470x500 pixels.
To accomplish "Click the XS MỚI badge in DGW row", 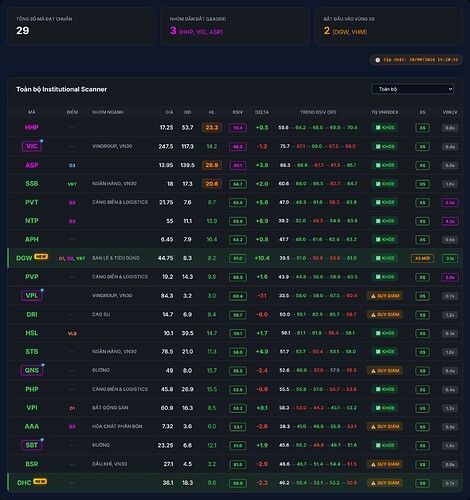I will (422, 258).
